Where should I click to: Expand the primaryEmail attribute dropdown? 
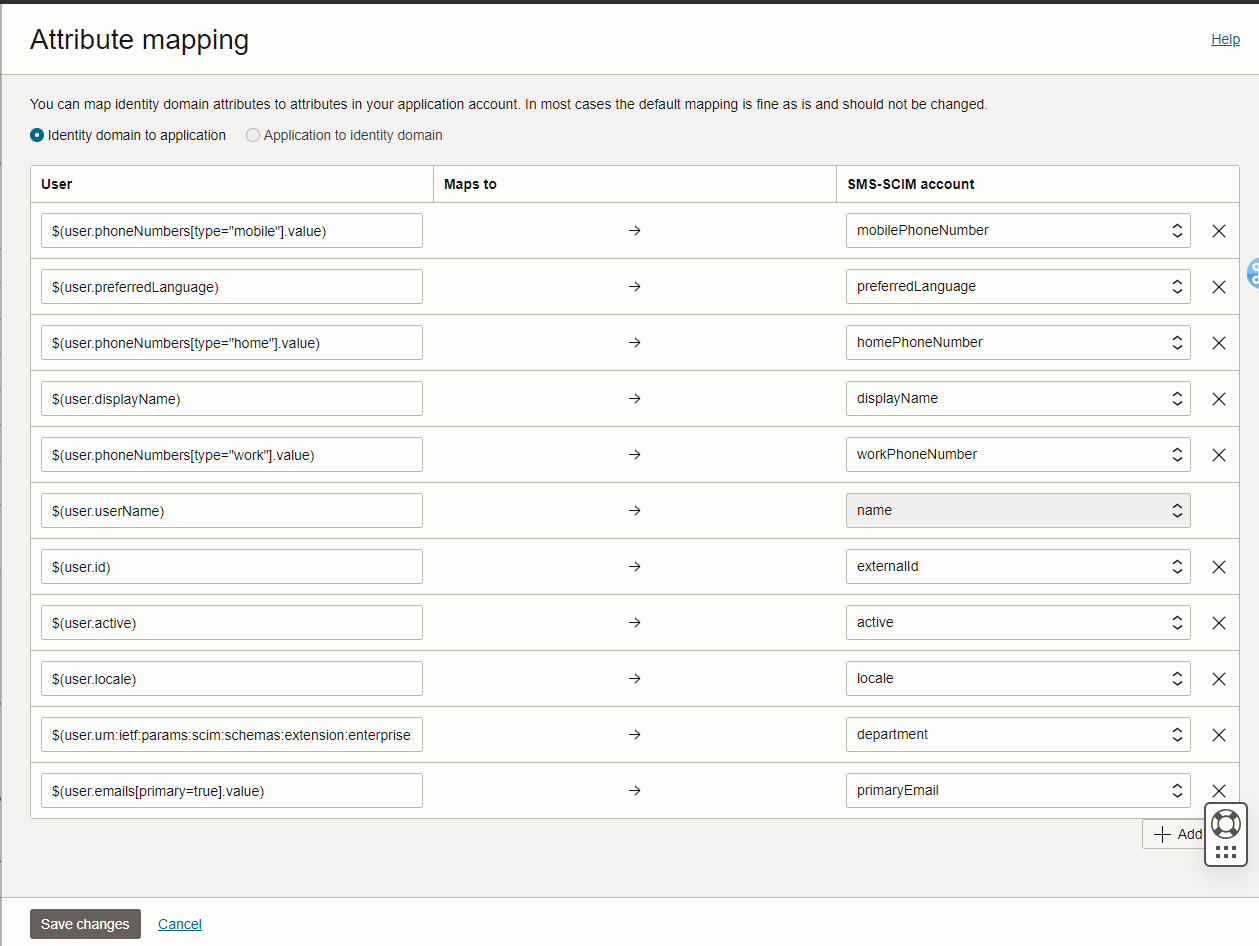tap(1017, 790)
